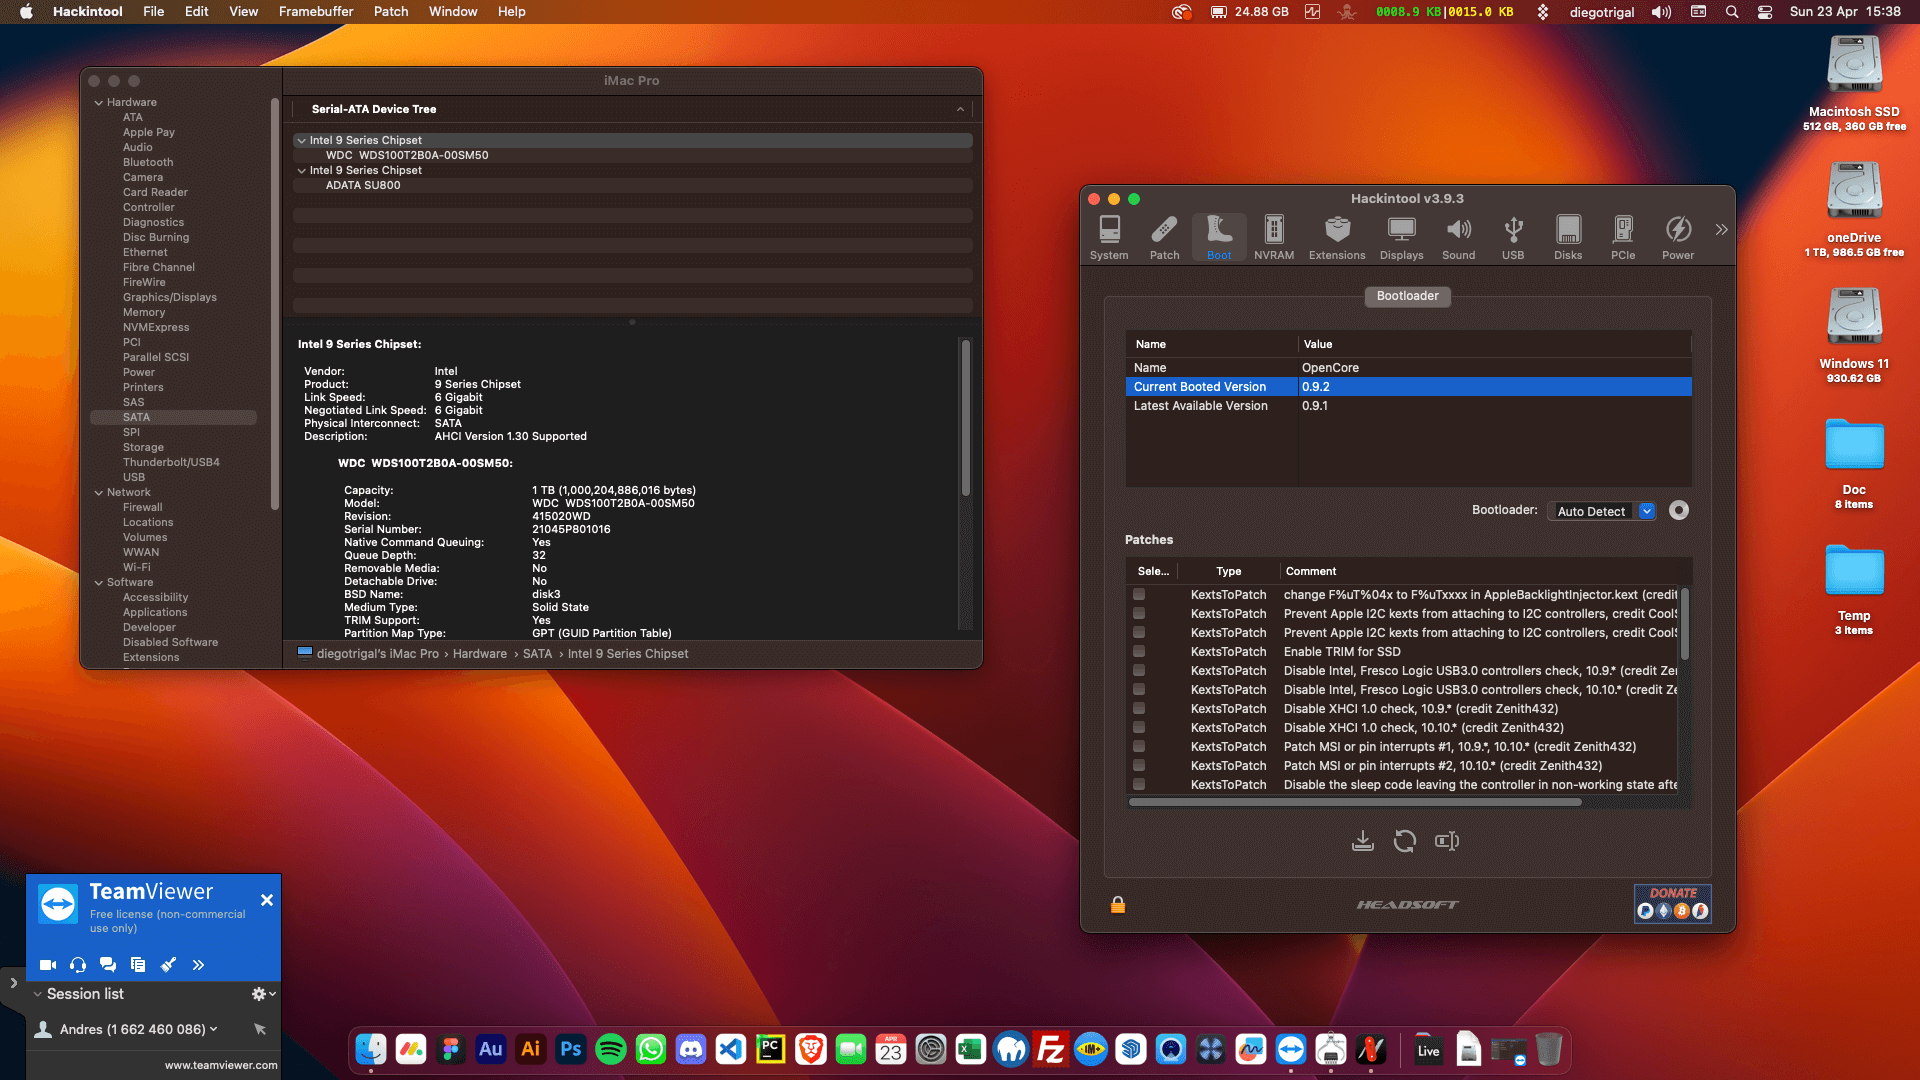Open the Framebuffer menu in the menu bar

(x=316, y=12)
